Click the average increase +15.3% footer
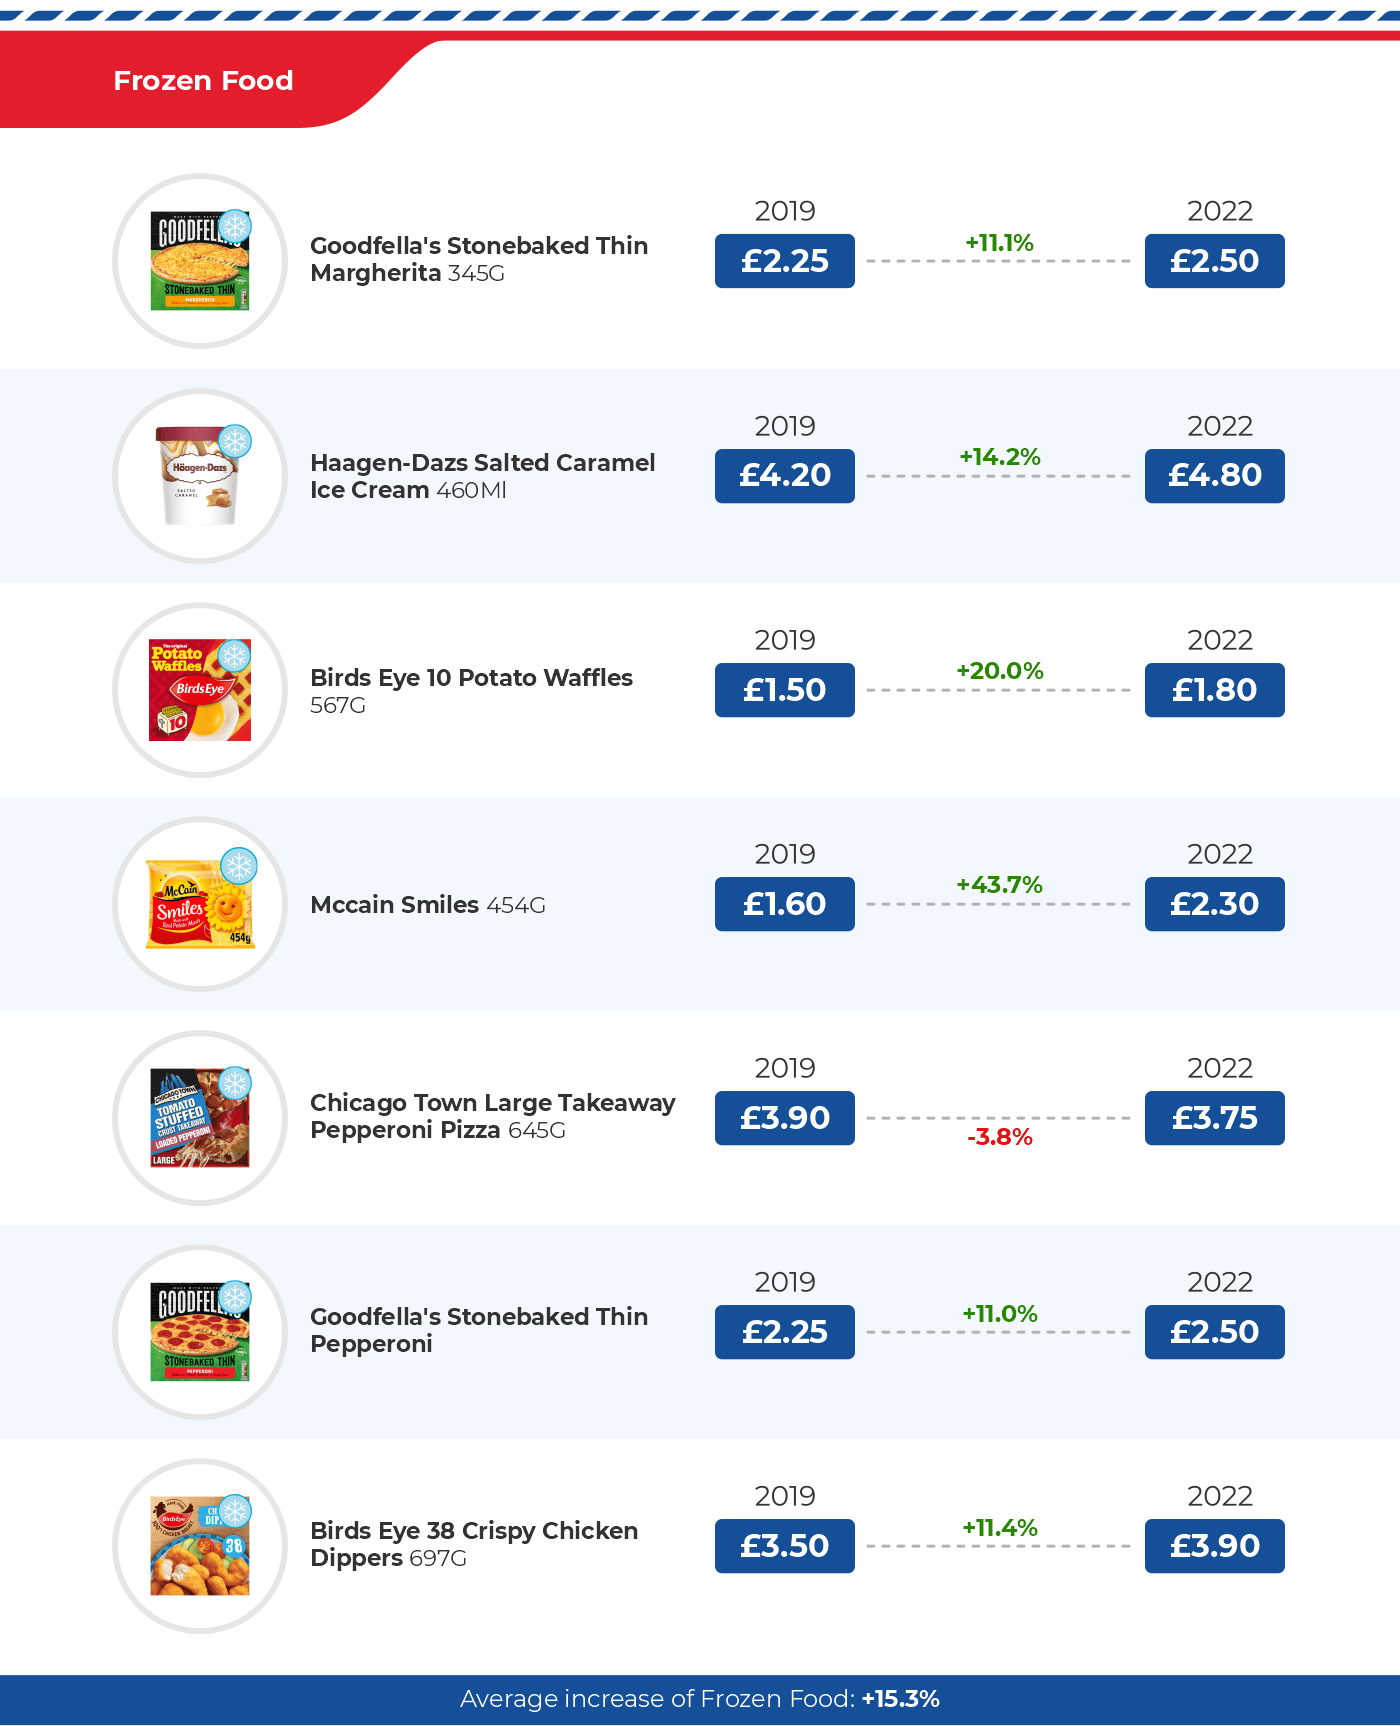This screenshot has width=1400, height=1726. coord(700,1699)
